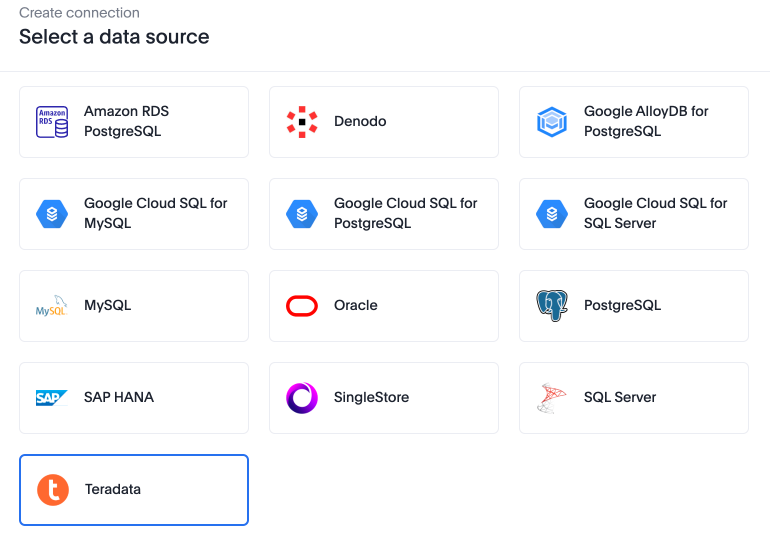Click the SingleStore purple ring logo
The width and height of the screenshot is (770, 538).
pyautogui.click(x=302, y=398)
